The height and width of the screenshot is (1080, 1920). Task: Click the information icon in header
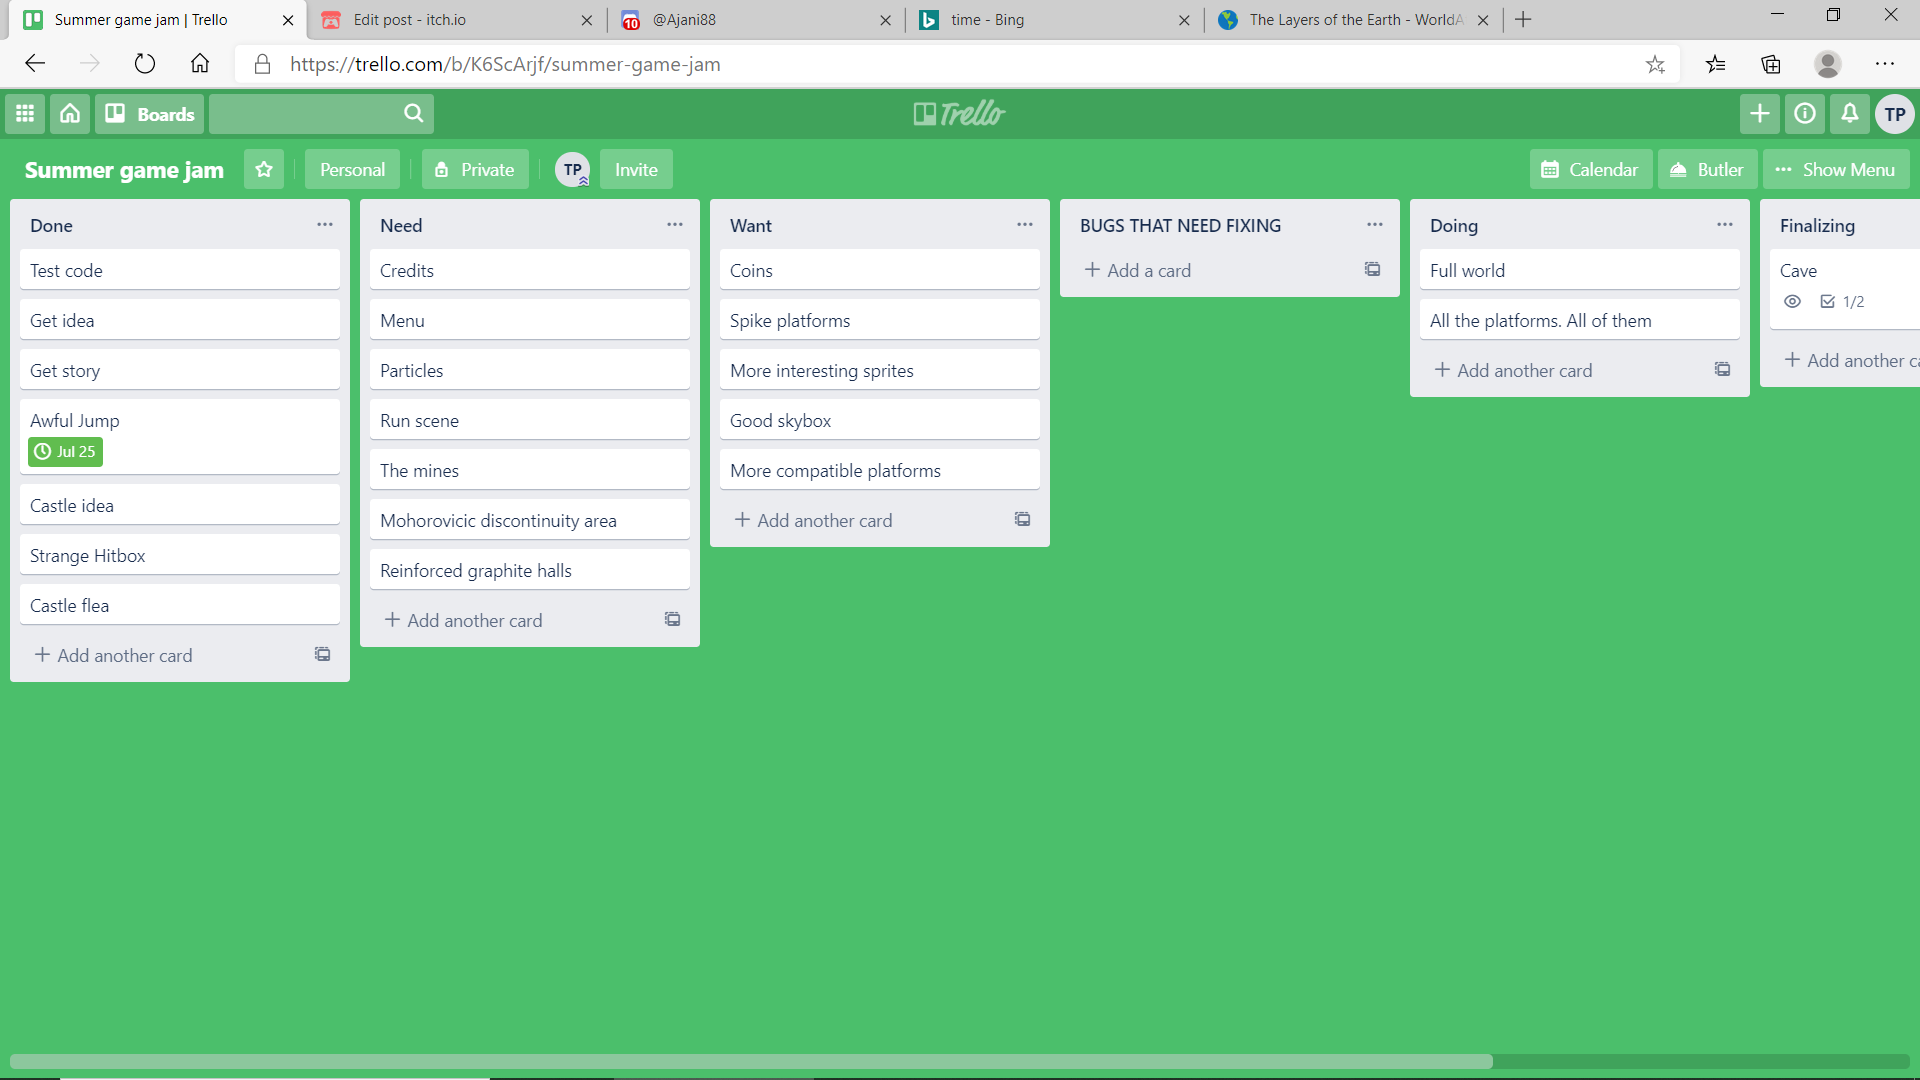pyautogui.click(x=1805, y=114)
